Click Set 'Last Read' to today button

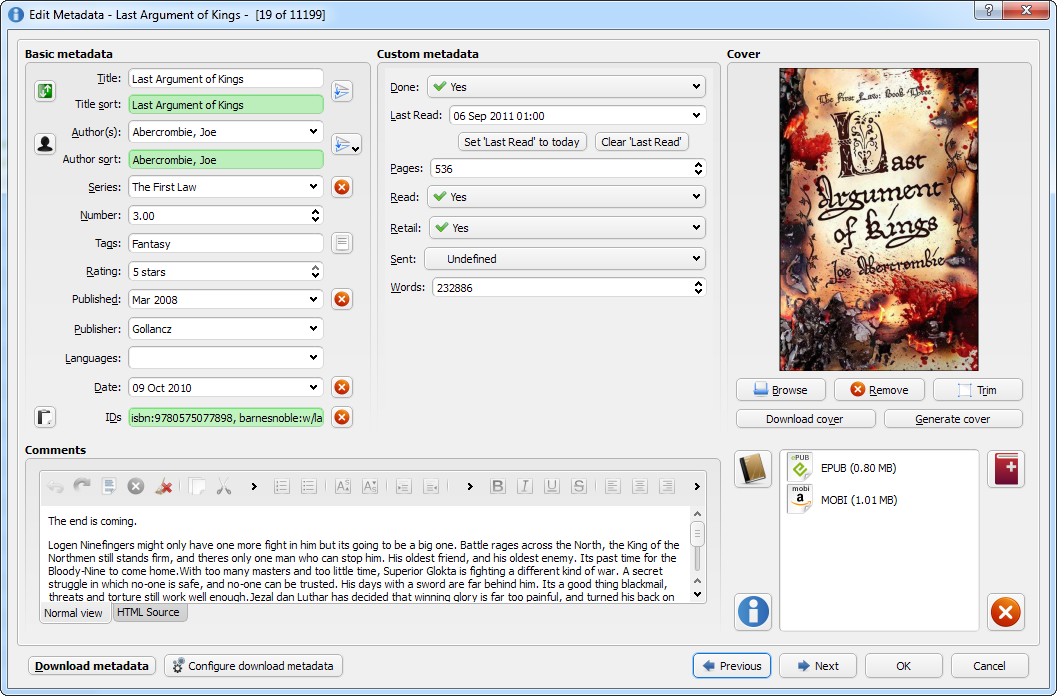[522, 142]
